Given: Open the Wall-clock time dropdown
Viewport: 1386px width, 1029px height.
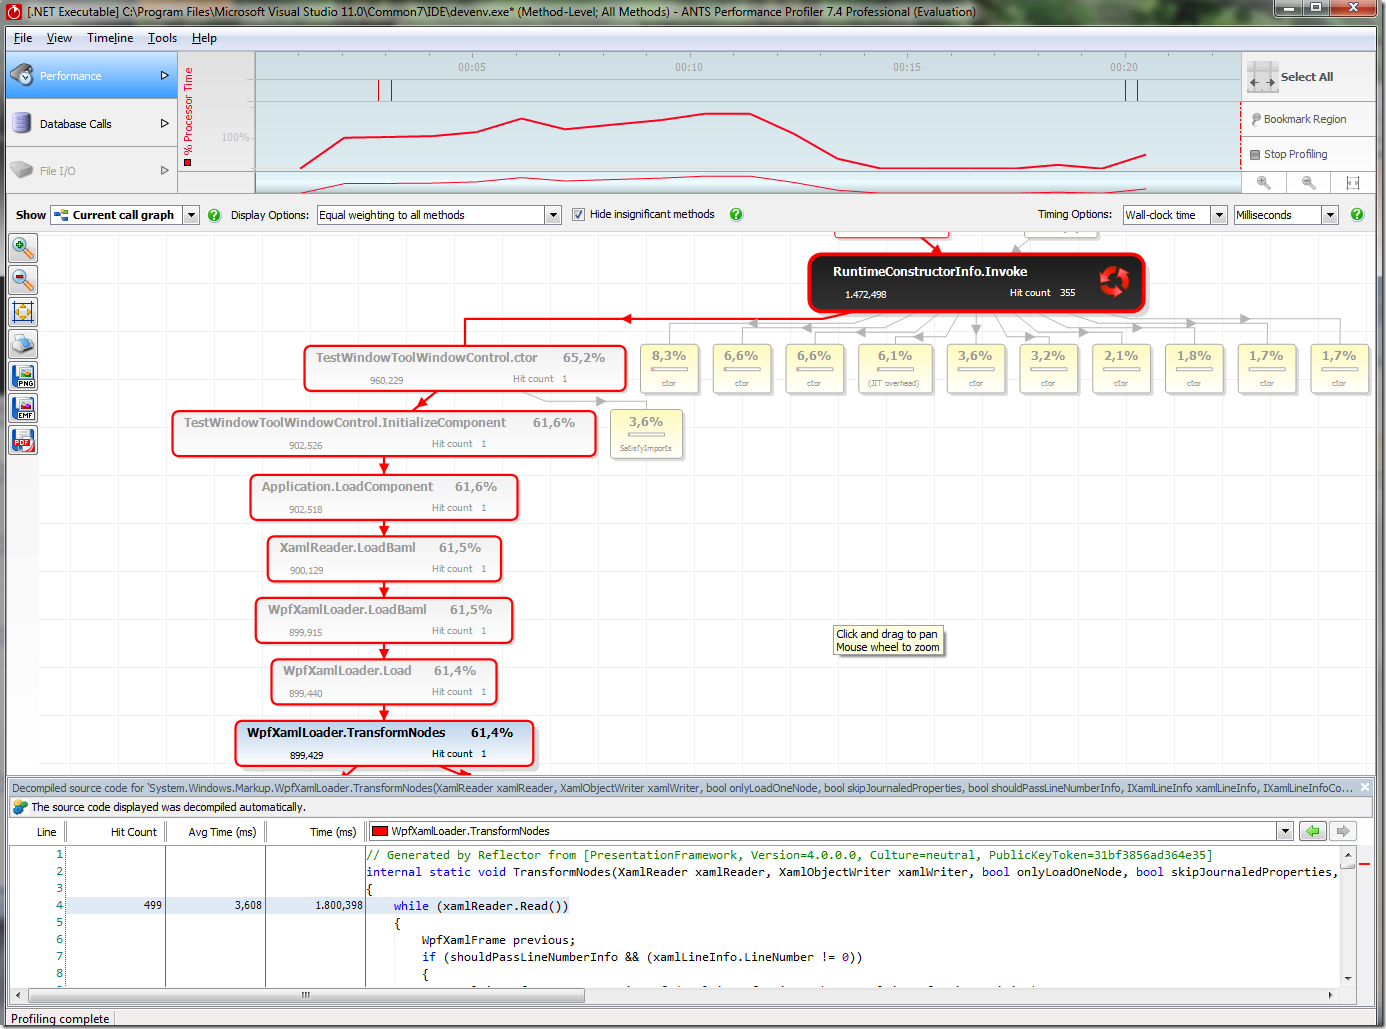Looking at the screenshot, I should pyautogui.click(x=1219, y=215).
